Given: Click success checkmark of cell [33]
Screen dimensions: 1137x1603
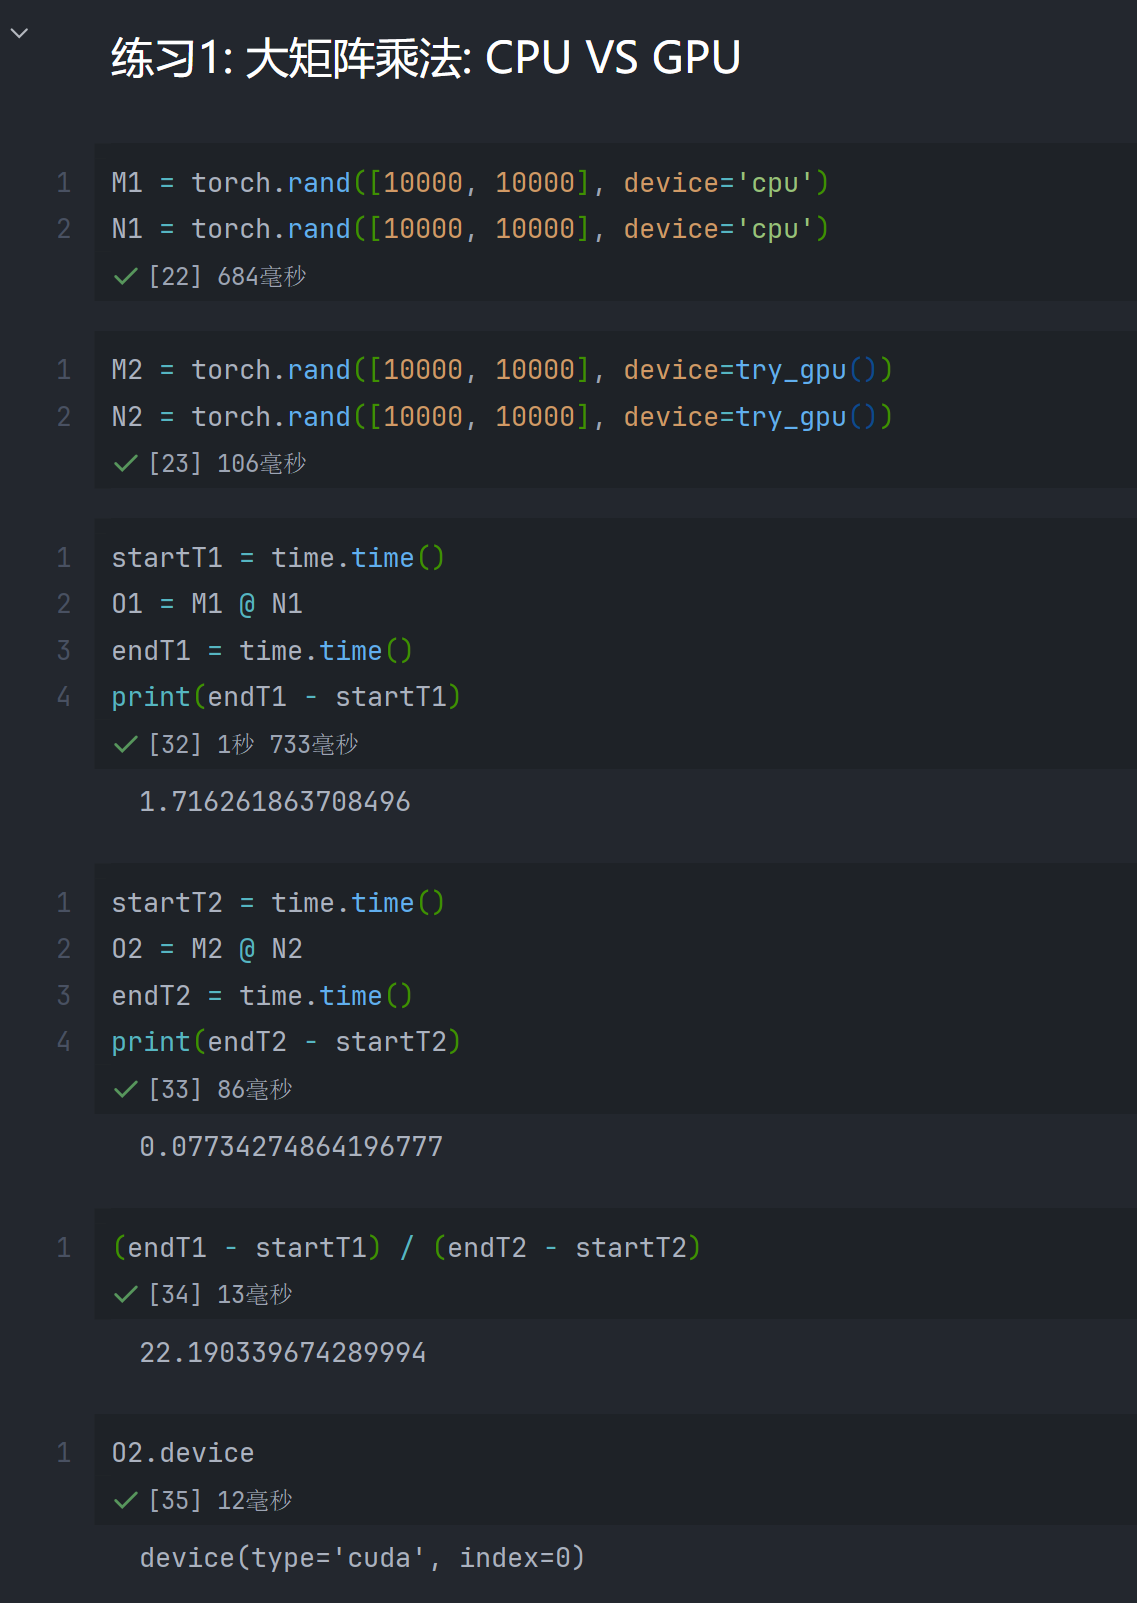Looking at the screenshot, I should pos(125,1090).
